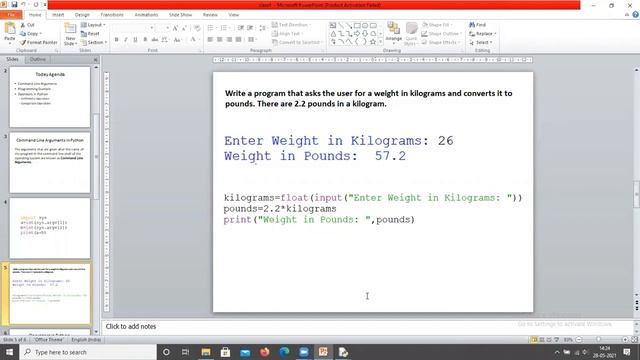Select the Oval shape in gallery
Screen dimensions: 640x360
[x=365, y=25]
